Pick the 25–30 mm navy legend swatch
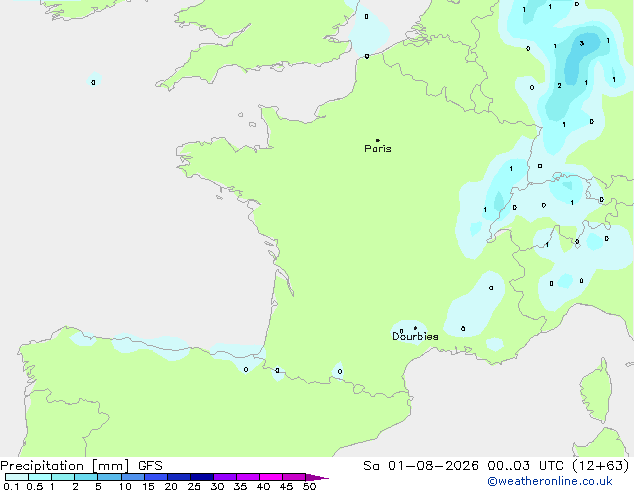Screen dimensions: 634x490 pos(202,477)
